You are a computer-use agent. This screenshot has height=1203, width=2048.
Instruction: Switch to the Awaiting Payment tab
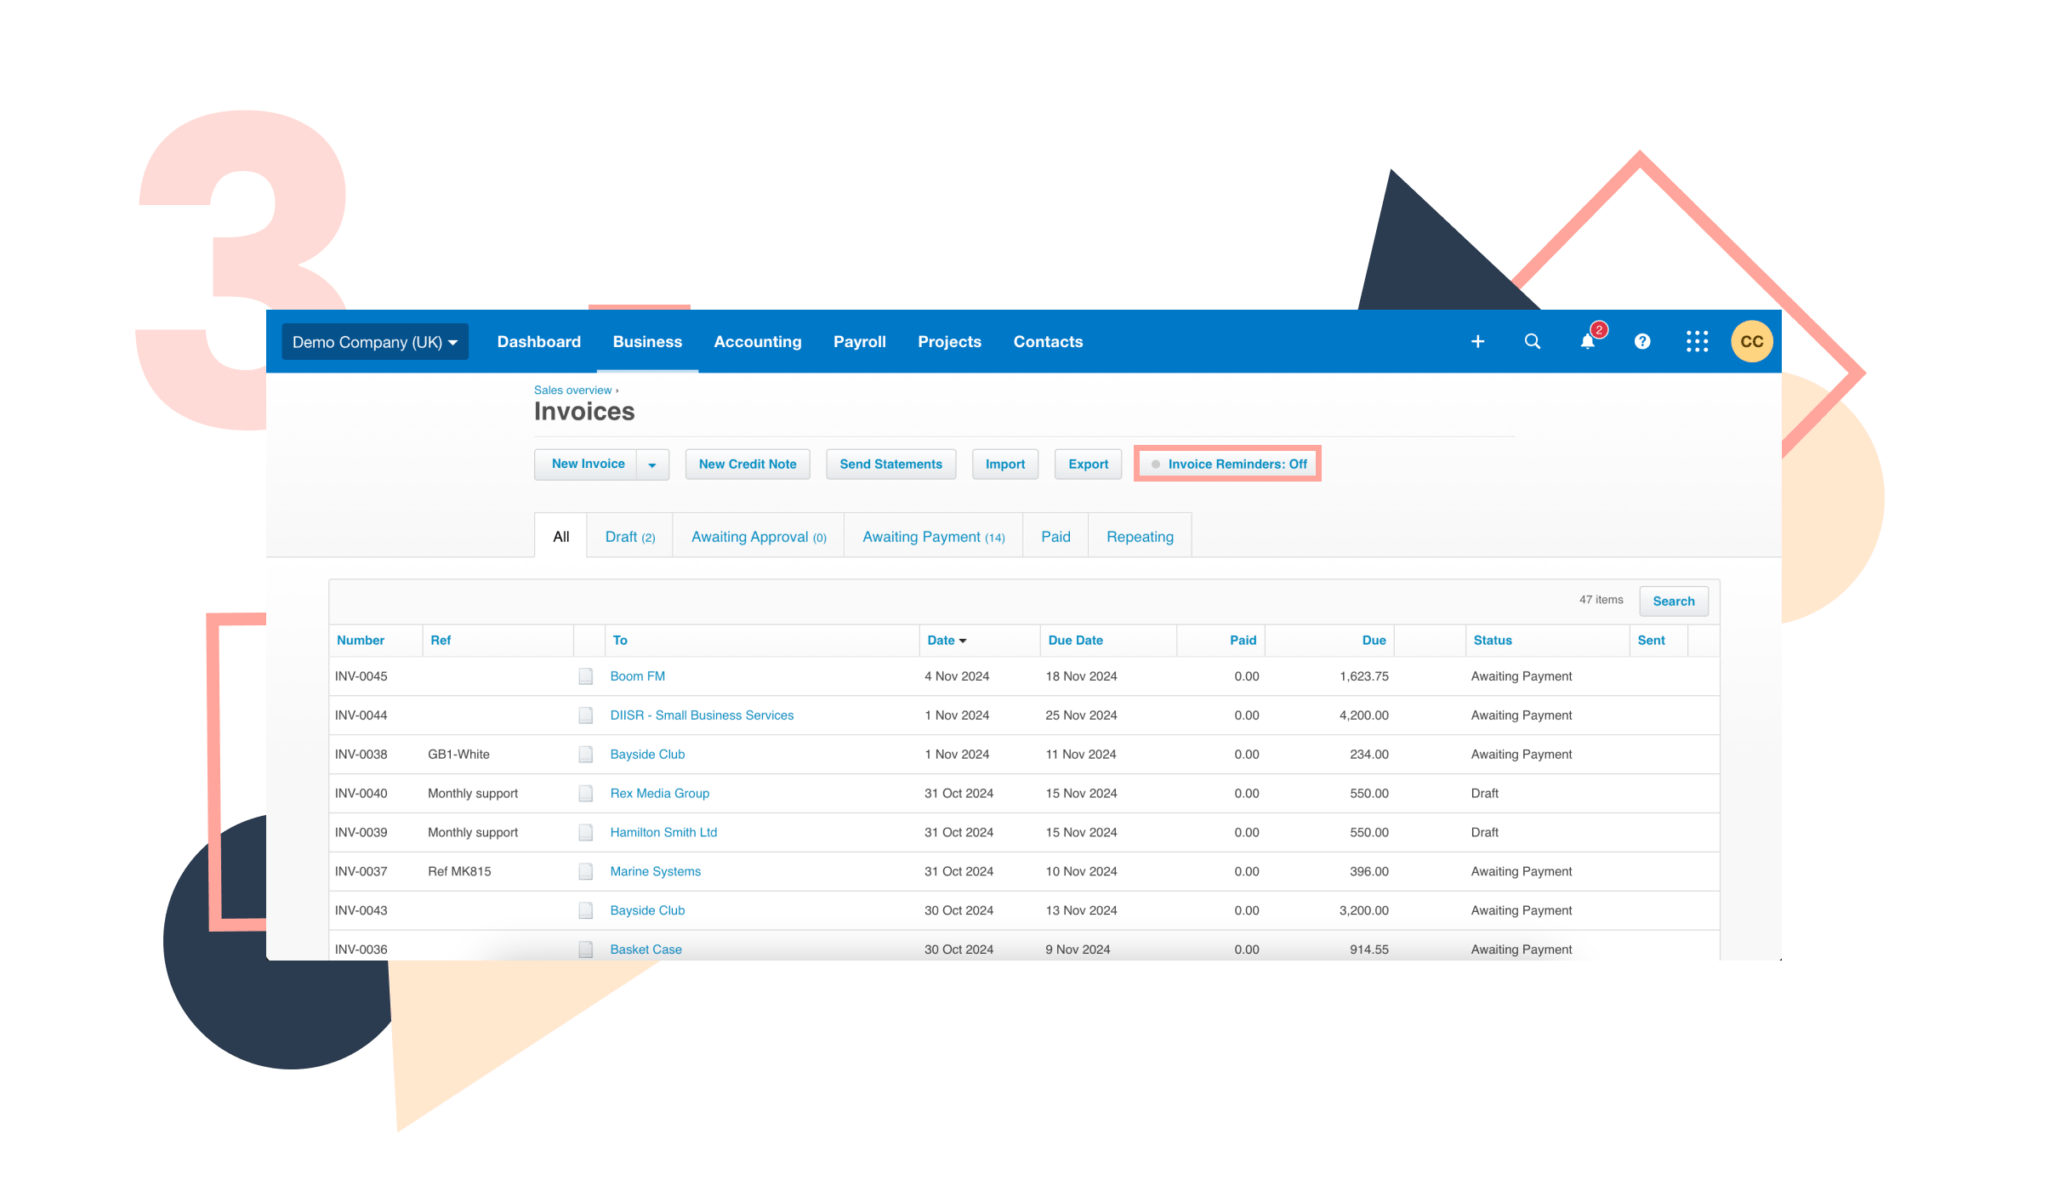pos(932,536)
